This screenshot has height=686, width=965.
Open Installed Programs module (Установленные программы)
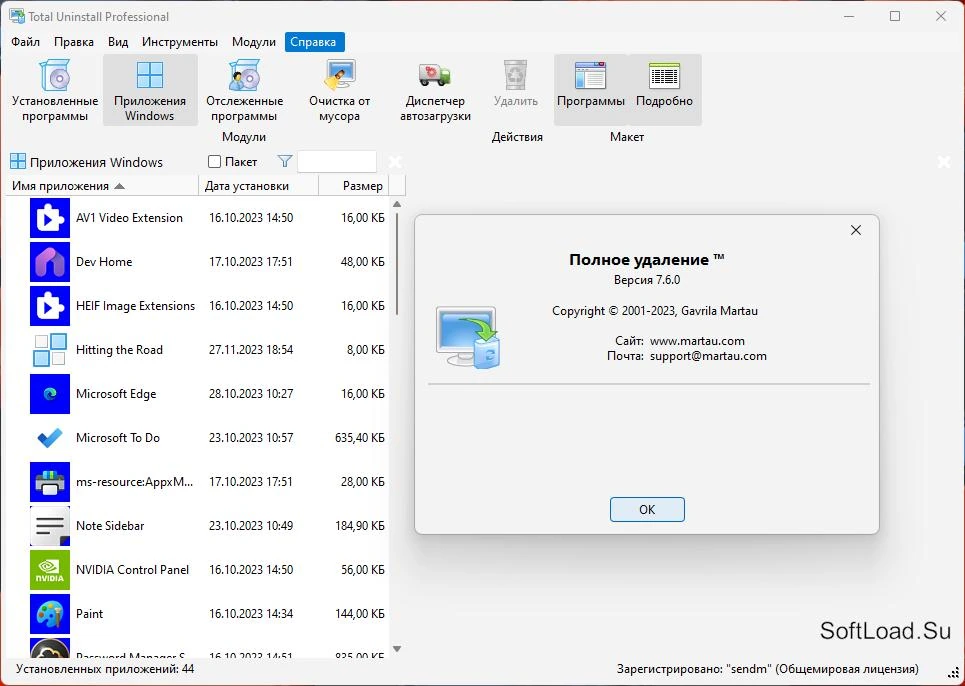coord(55,90)
